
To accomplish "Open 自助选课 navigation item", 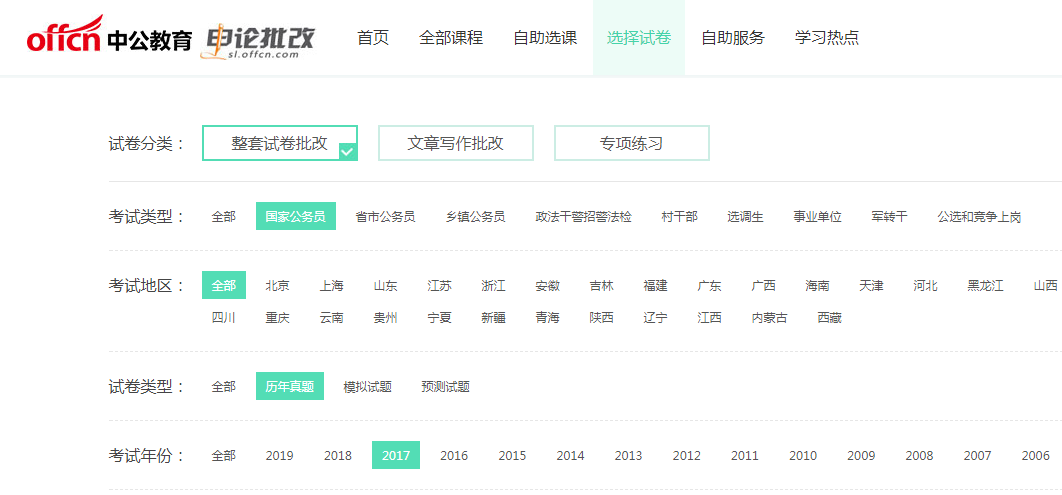I will click(545, 38).
